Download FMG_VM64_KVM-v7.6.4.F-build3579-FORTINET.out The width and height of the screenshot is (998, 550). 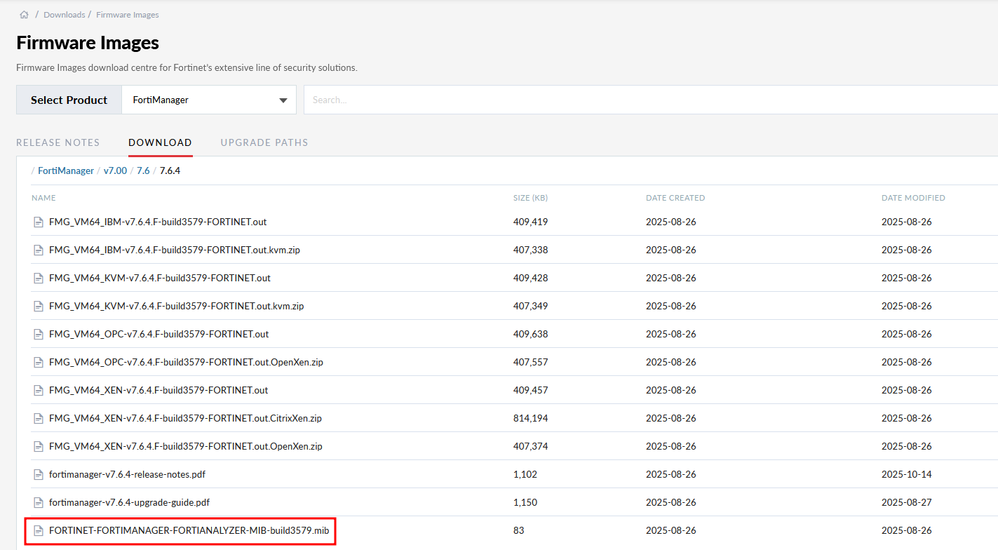pos(160,278)
